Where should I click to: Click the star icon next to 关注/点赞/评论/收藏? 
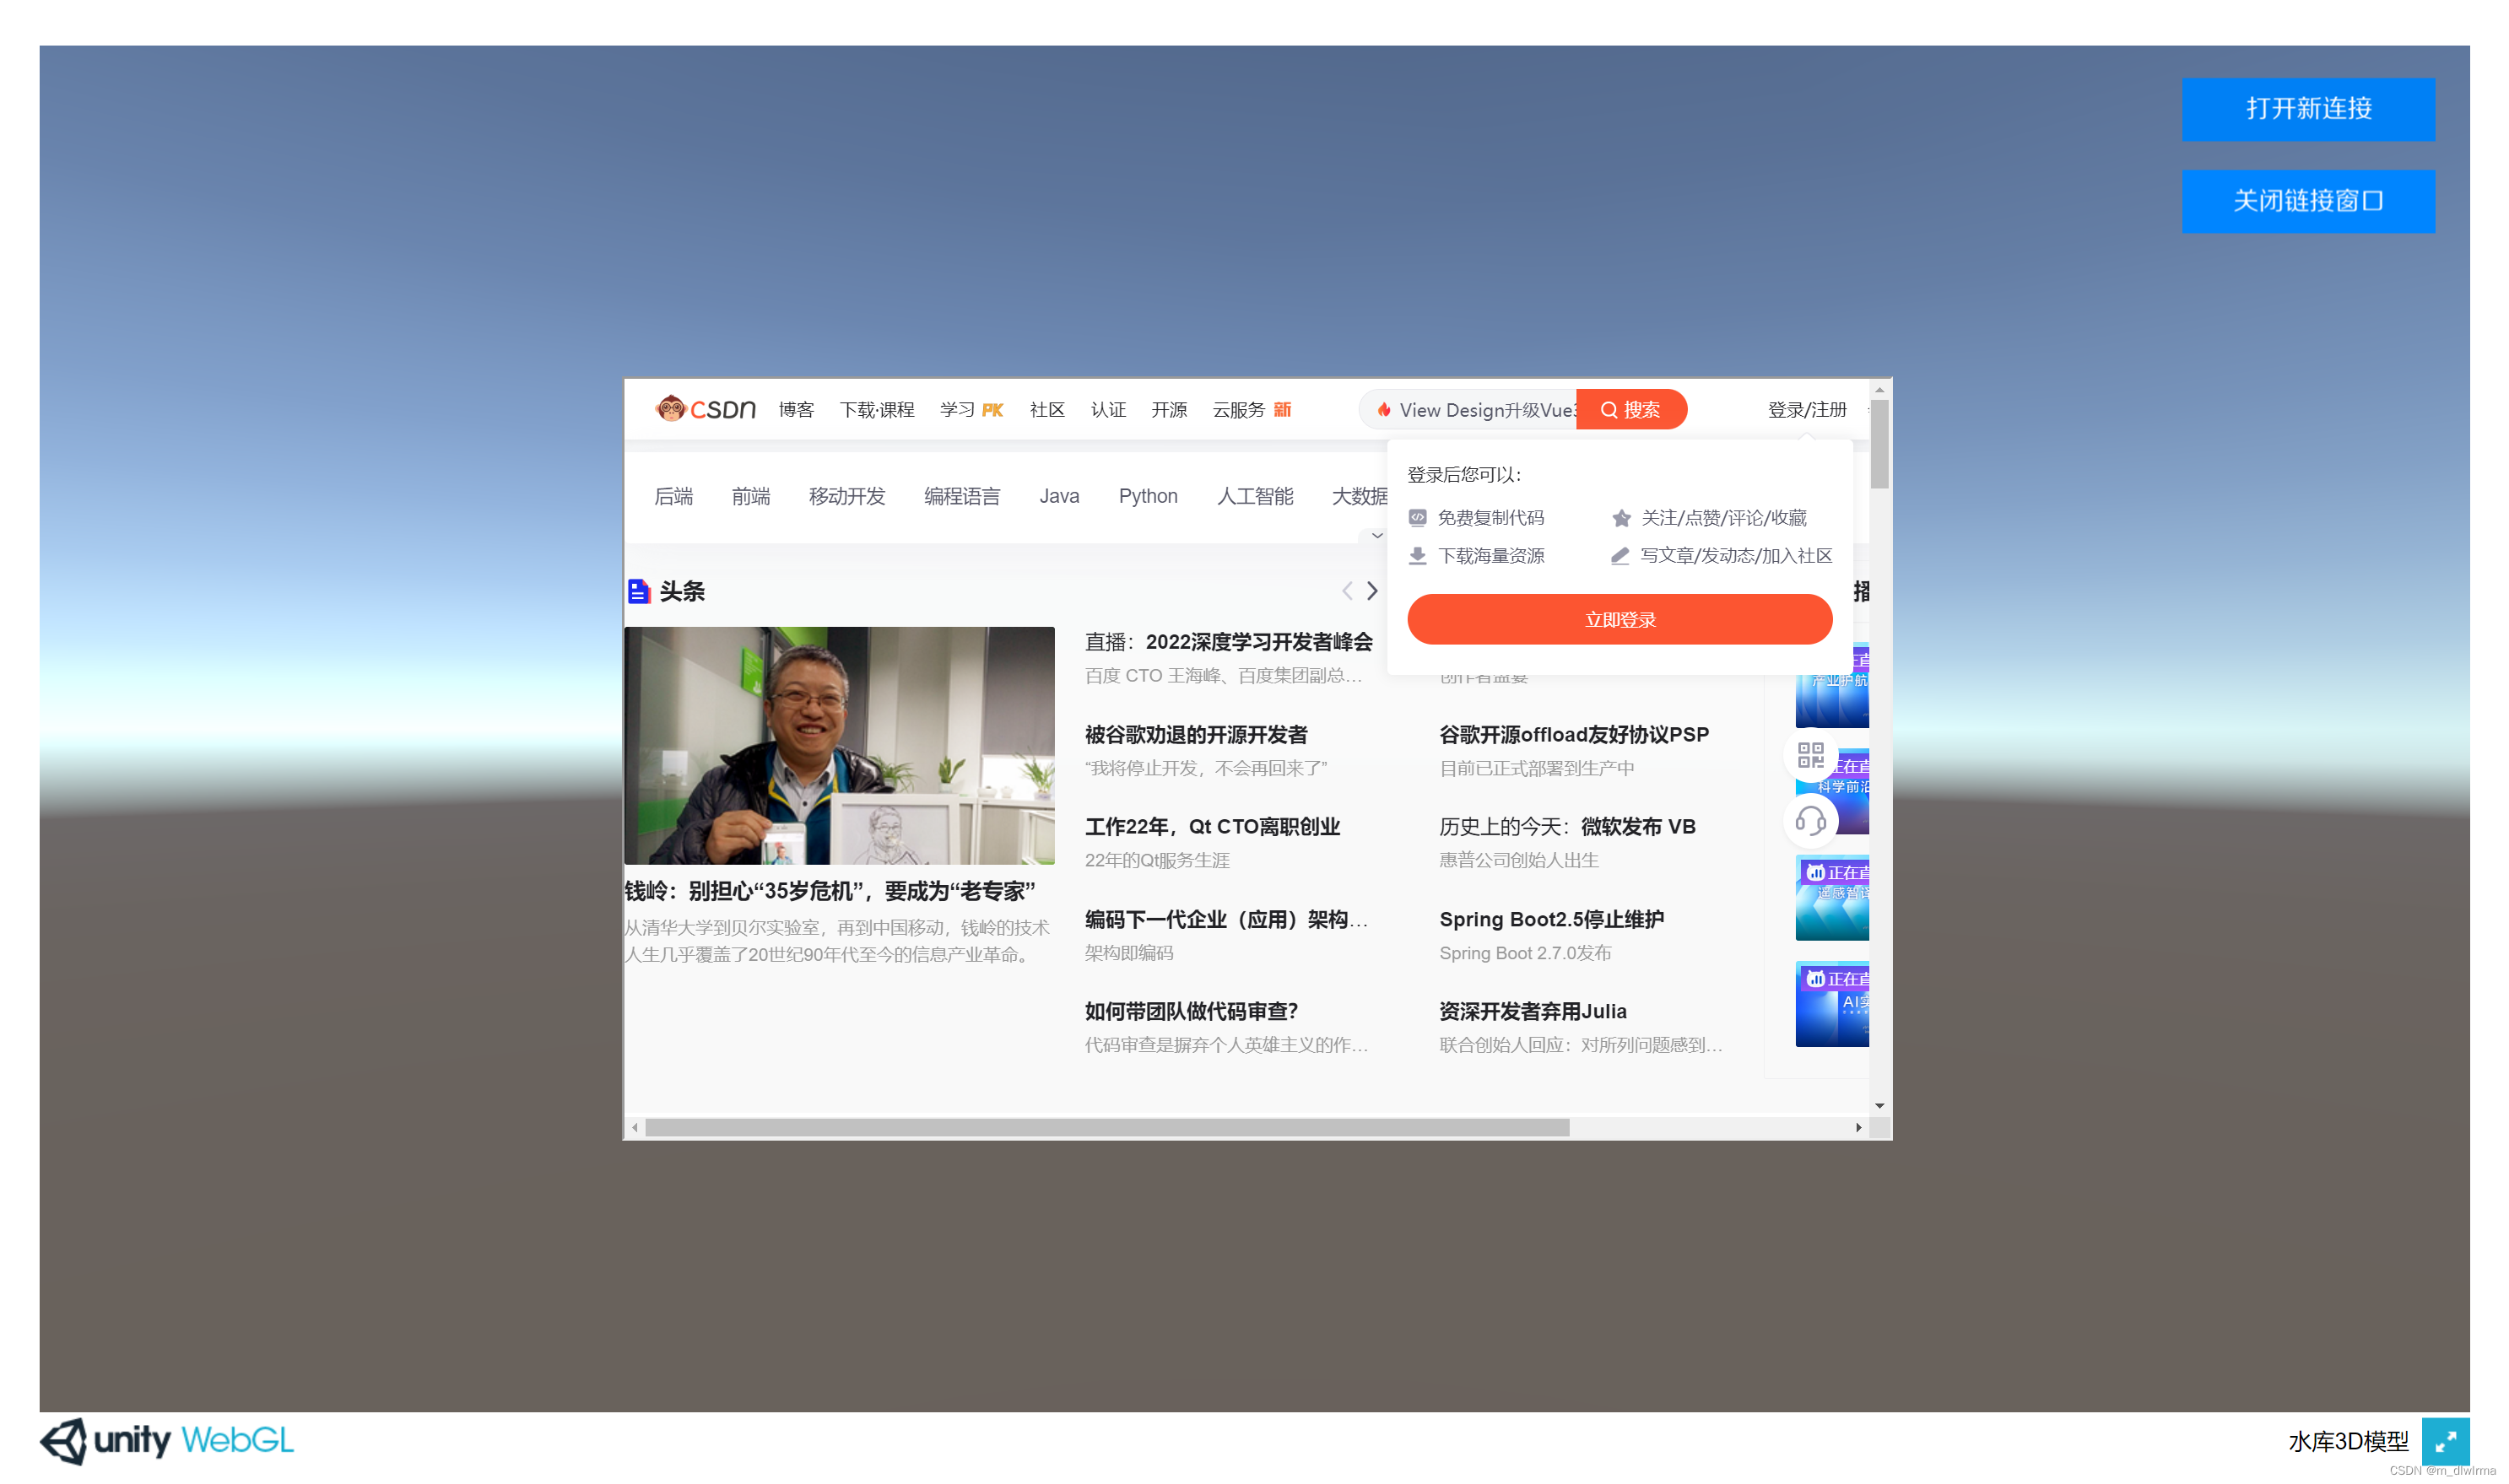coord(1620,518)
